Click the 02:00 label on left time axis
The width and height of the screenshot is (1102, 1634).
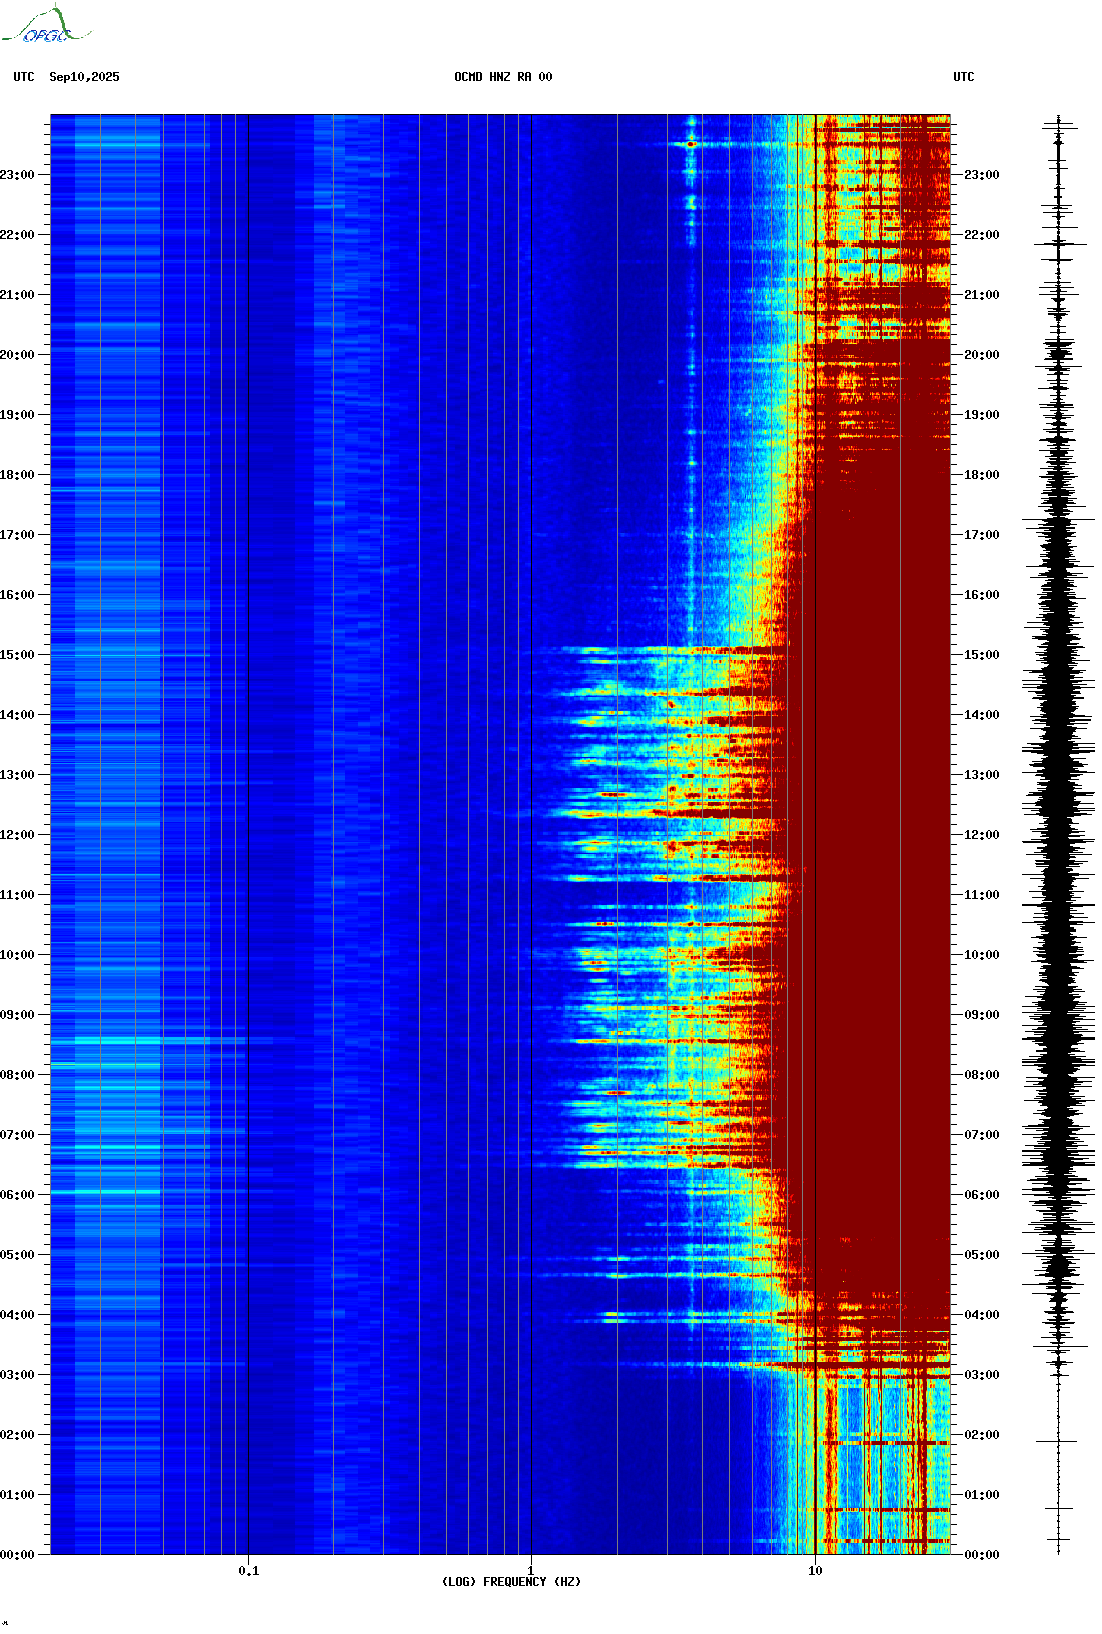point(17,1435)
